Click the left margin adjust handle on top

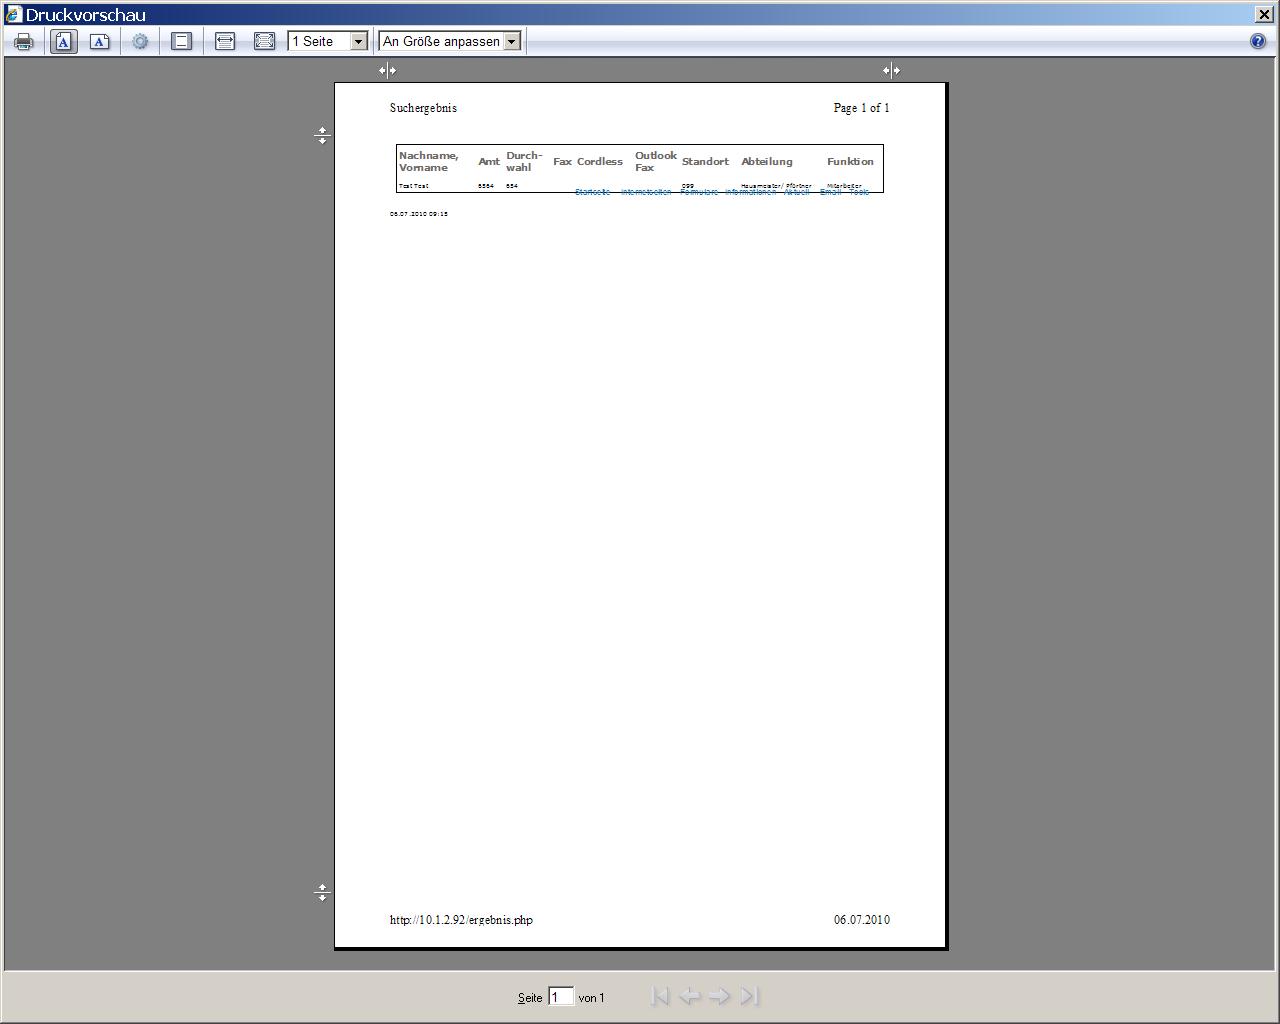pyautogui.click(x=387, y=70)
